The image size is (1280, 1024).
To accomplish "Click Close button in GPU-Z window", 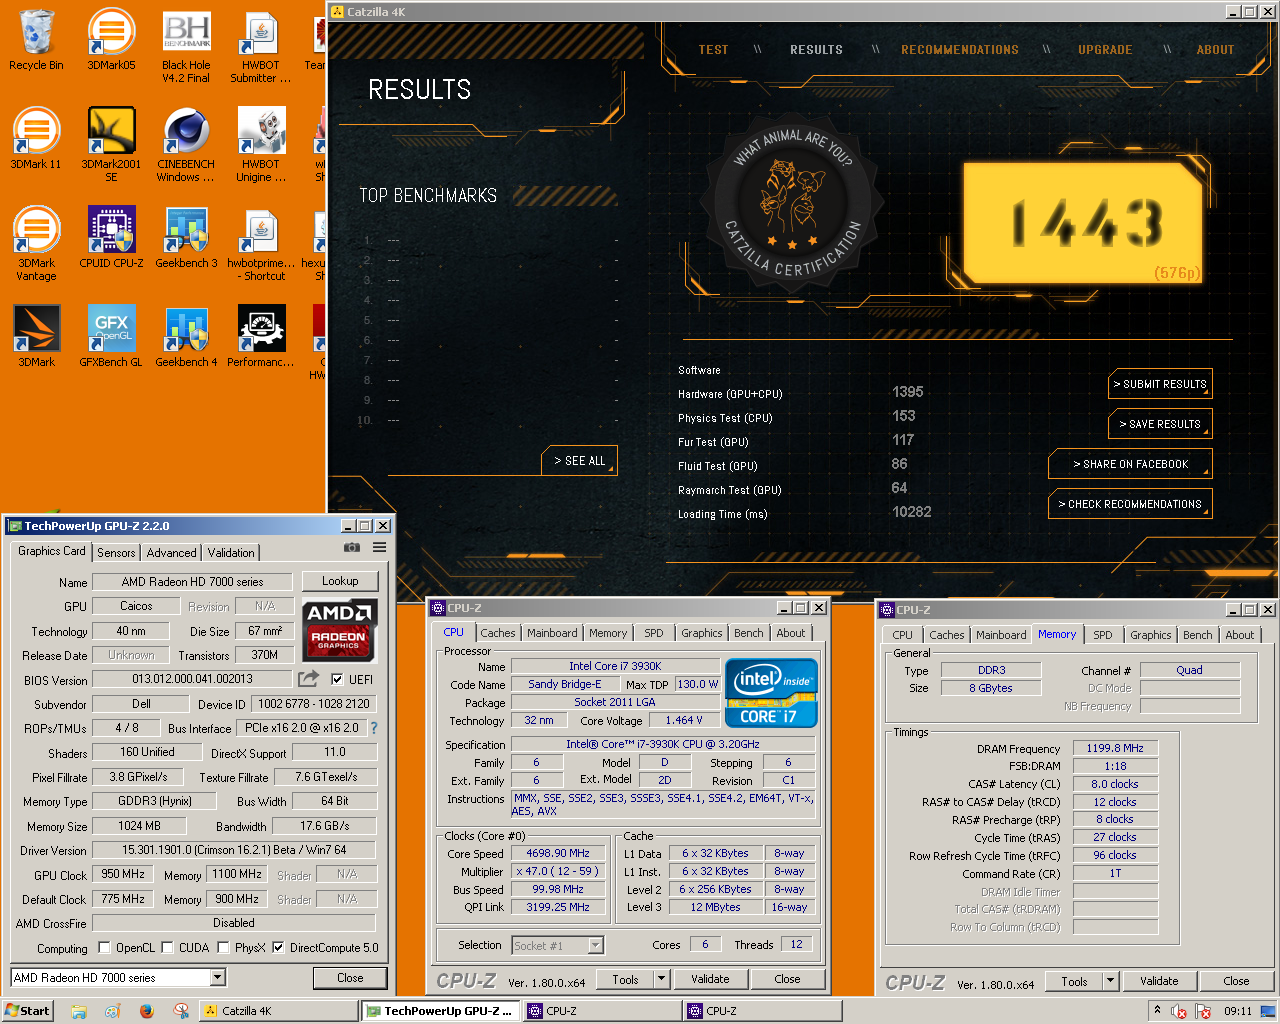I will [350, 978].
